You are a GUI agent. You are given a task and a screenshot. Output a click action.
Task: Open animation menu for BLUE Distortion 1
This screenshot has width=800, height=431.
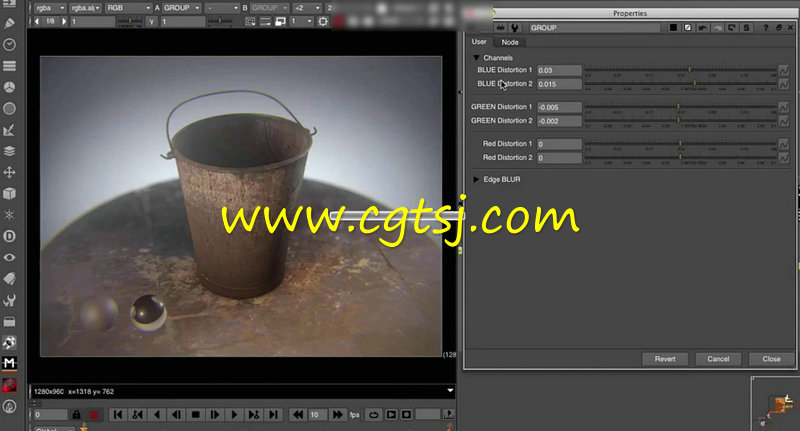784,70
